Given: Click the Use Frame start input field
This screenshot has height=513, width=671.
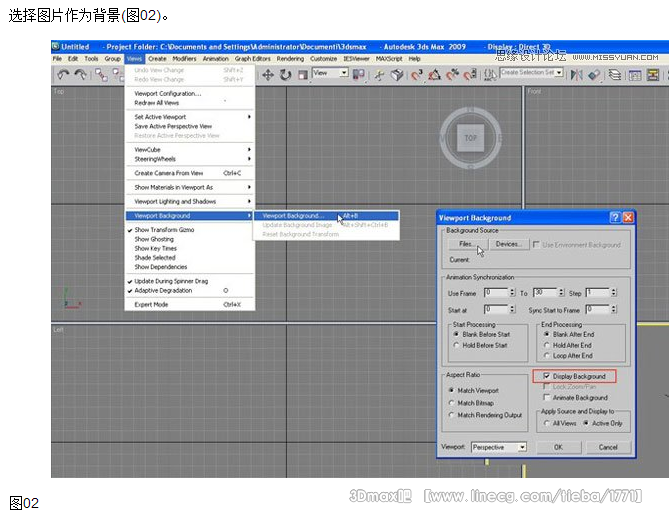Looking at the screenshot, I should 496,292.
